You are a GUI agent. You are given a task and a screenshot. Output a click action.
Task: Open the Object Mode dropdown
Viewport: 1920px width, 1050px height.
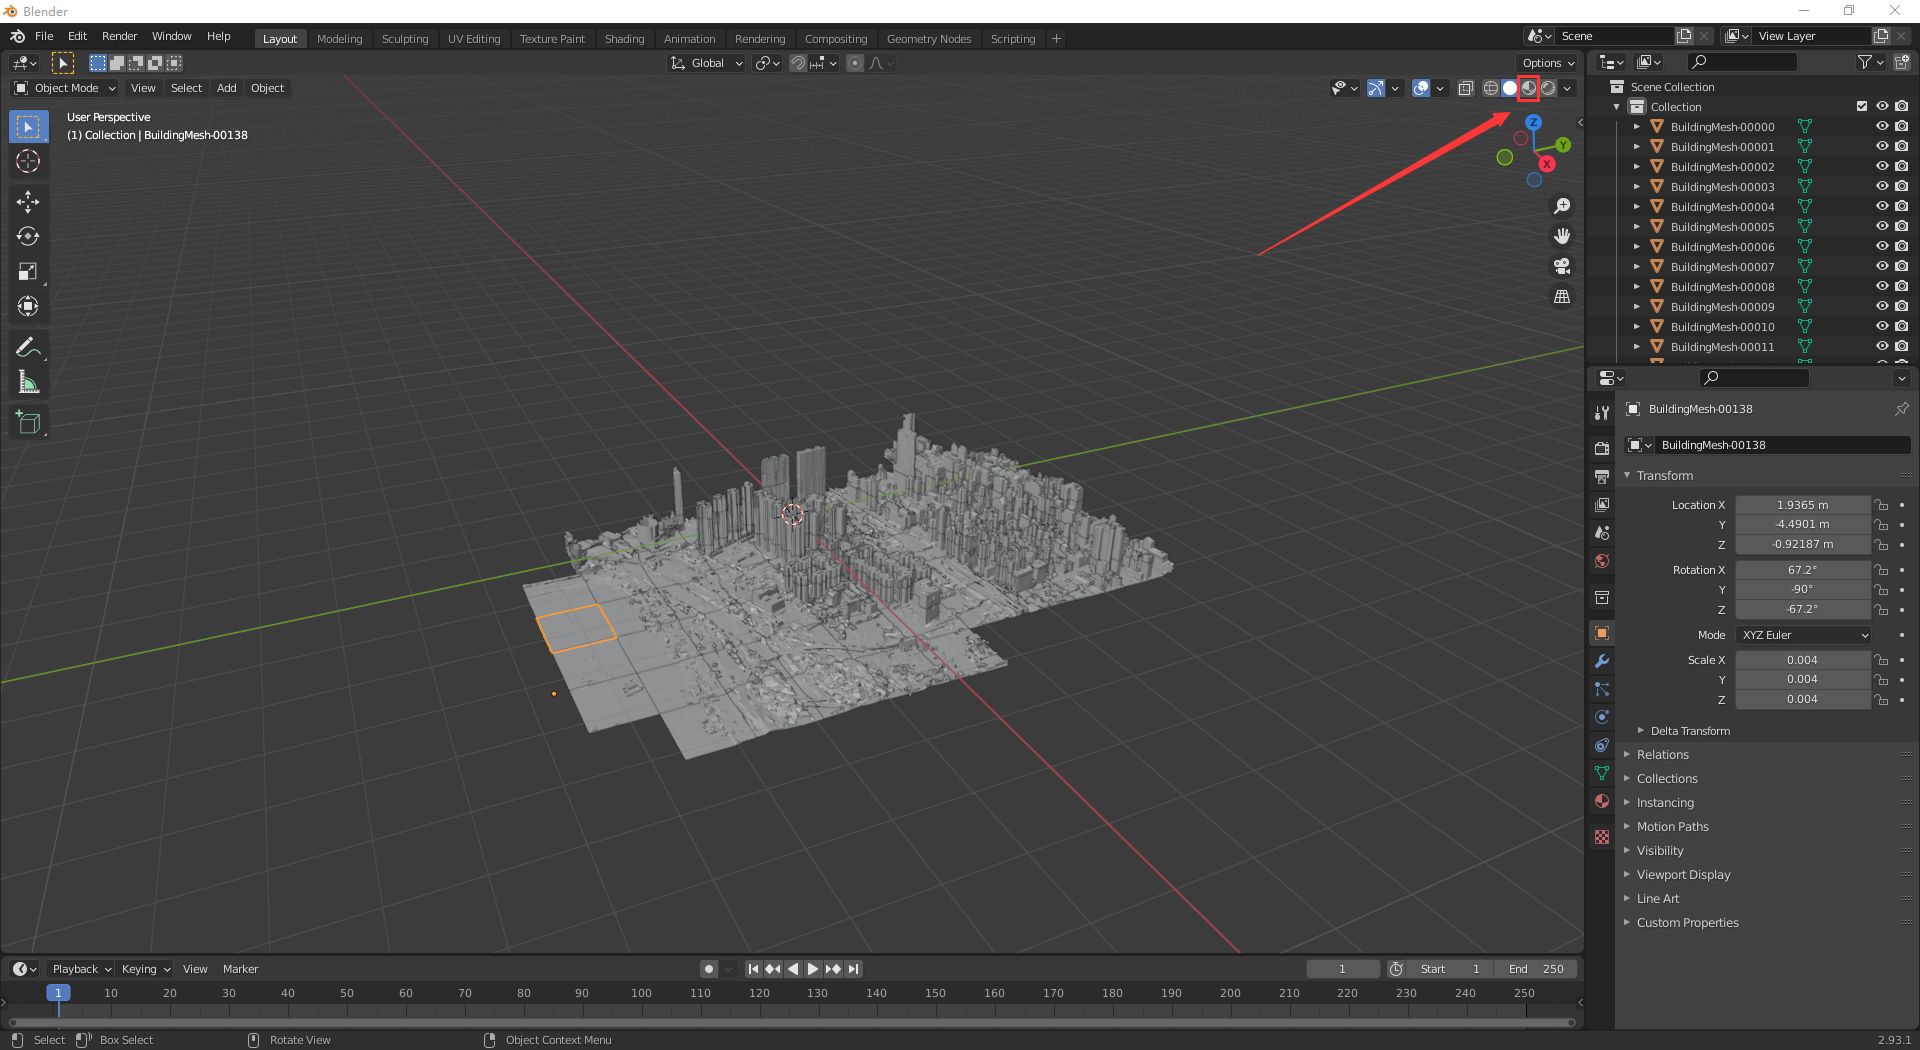click(66, 88)
